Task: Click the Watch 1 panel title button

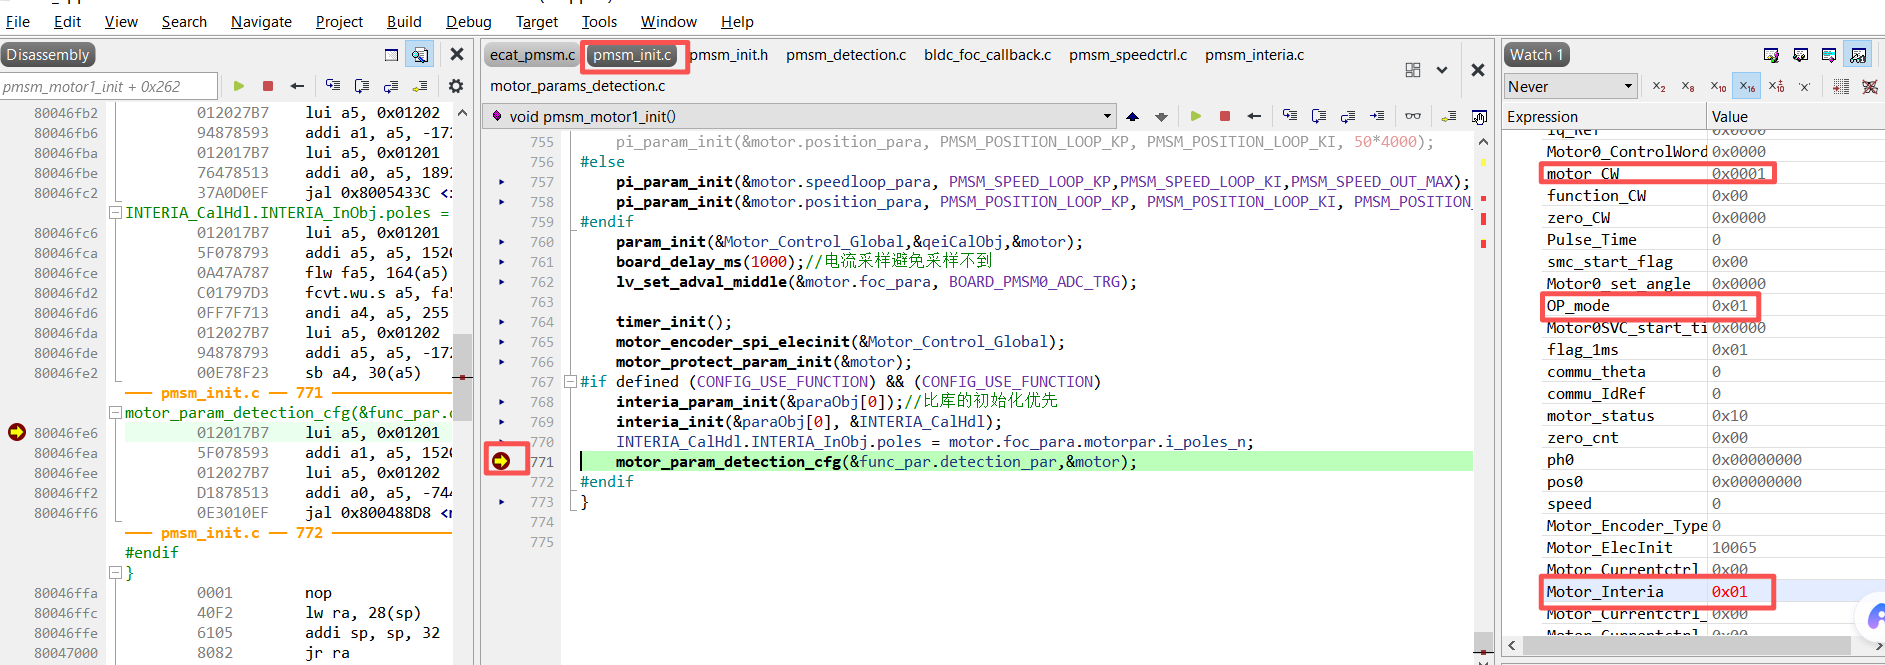Action: click(1537, 55)
